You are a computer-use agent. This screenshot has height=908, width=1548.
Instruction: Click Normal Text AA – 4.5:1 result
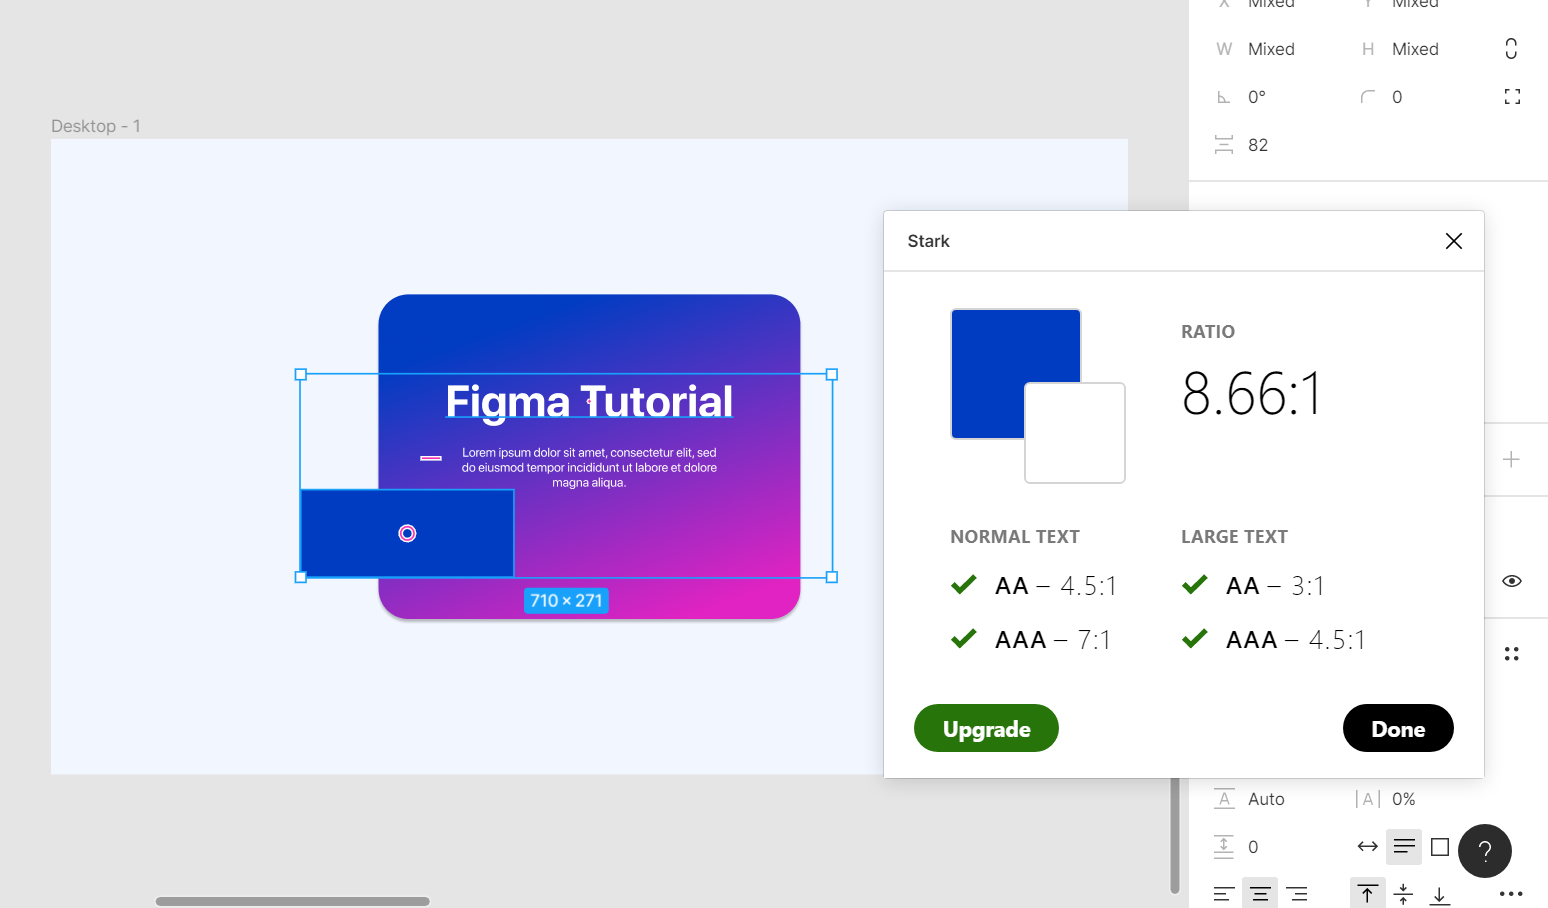coord(1033,585)
